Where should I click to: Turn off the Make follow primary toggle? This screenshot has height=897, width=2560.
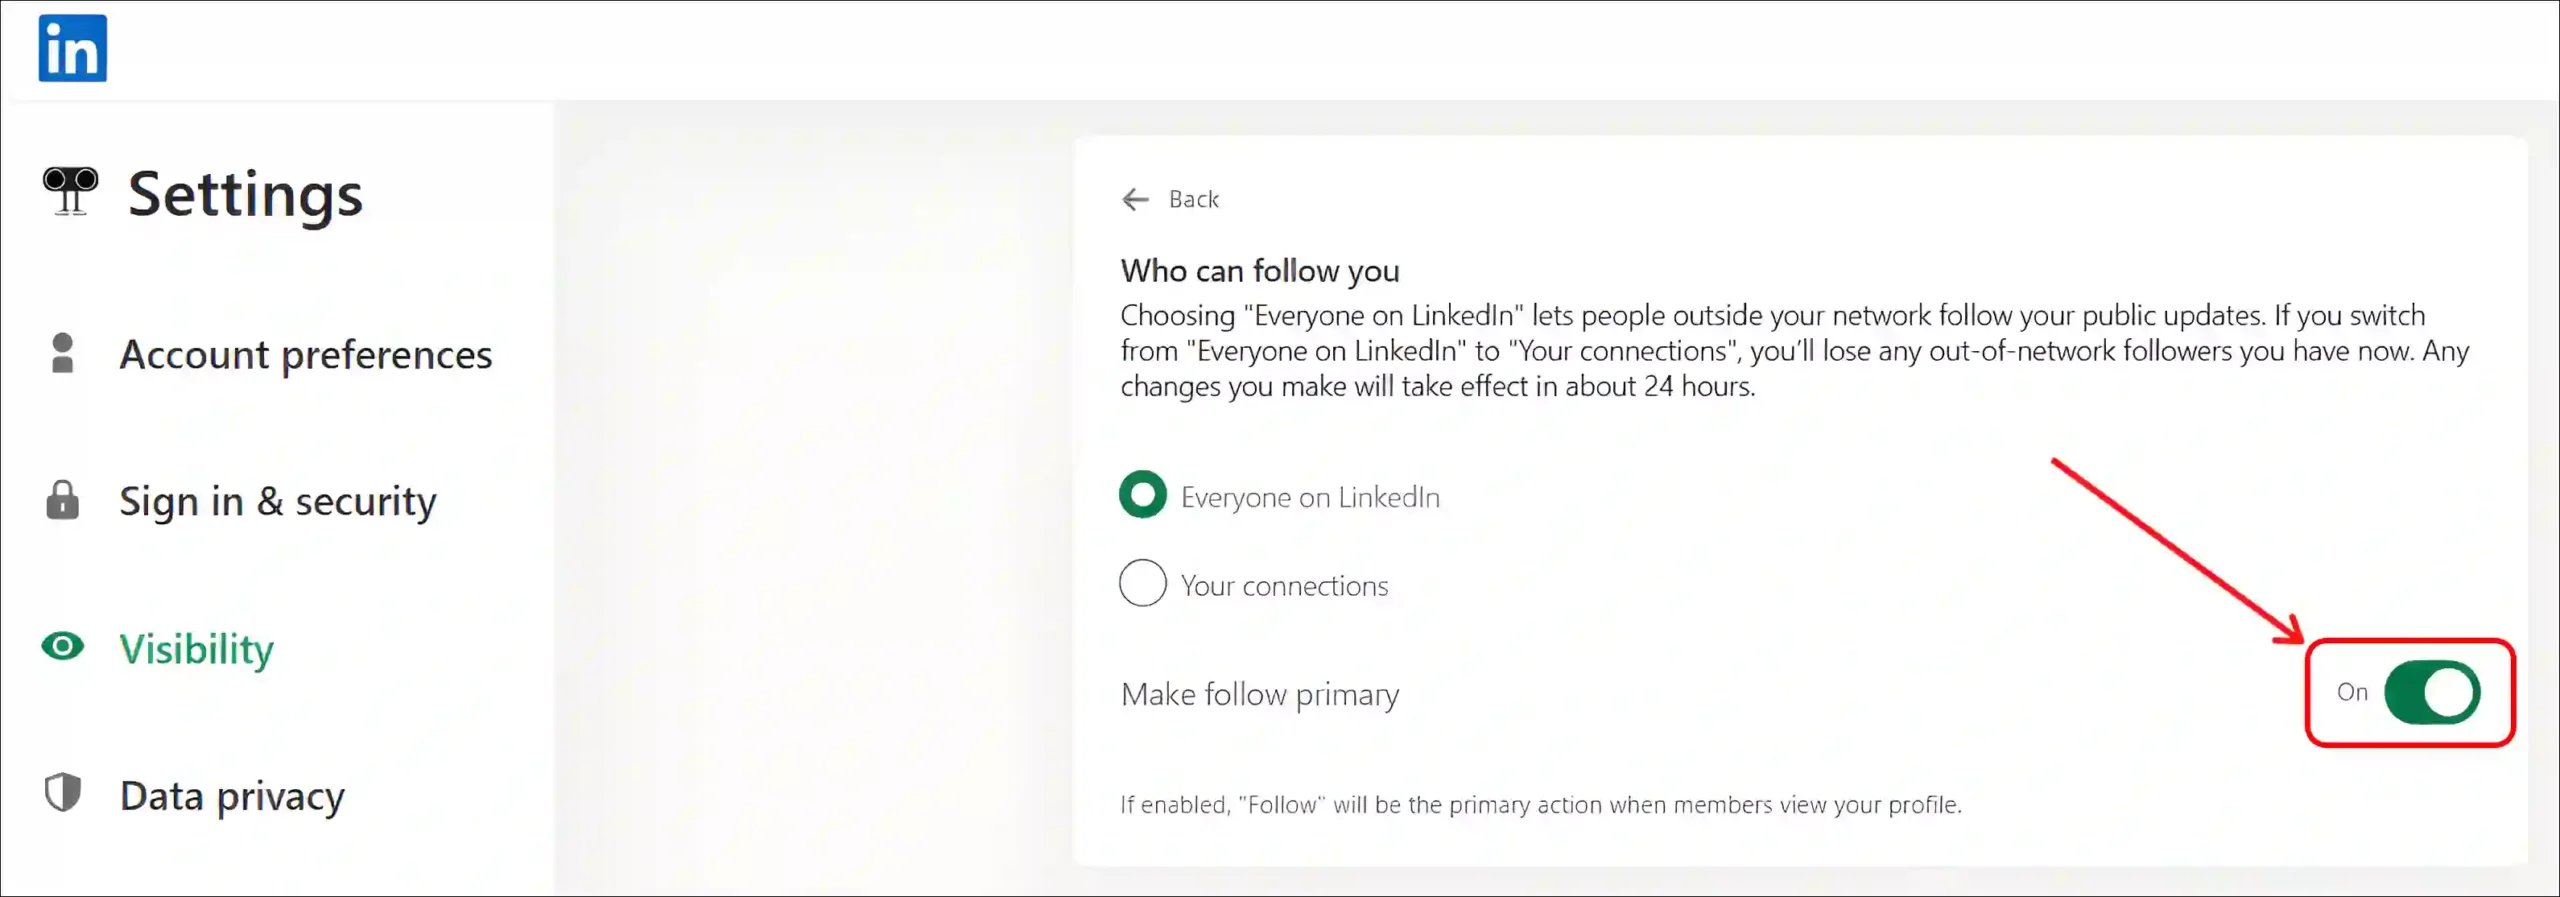click(2431, 692)
